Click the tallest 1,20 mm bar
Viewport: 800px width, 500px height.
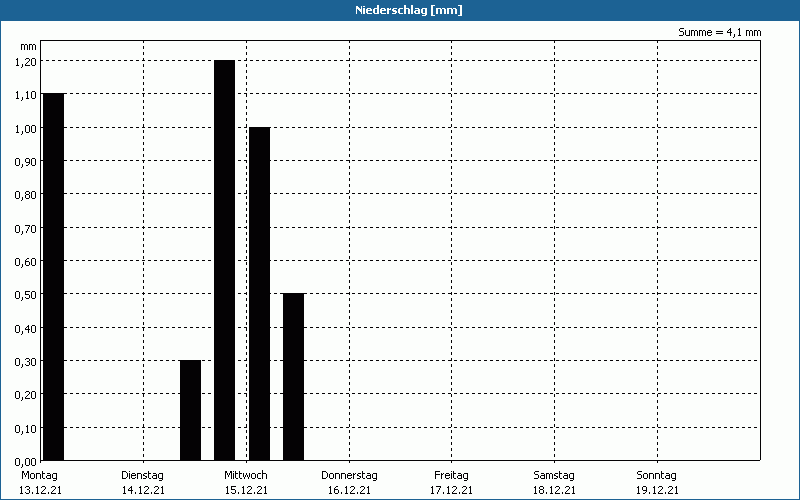tap(224, 260)
